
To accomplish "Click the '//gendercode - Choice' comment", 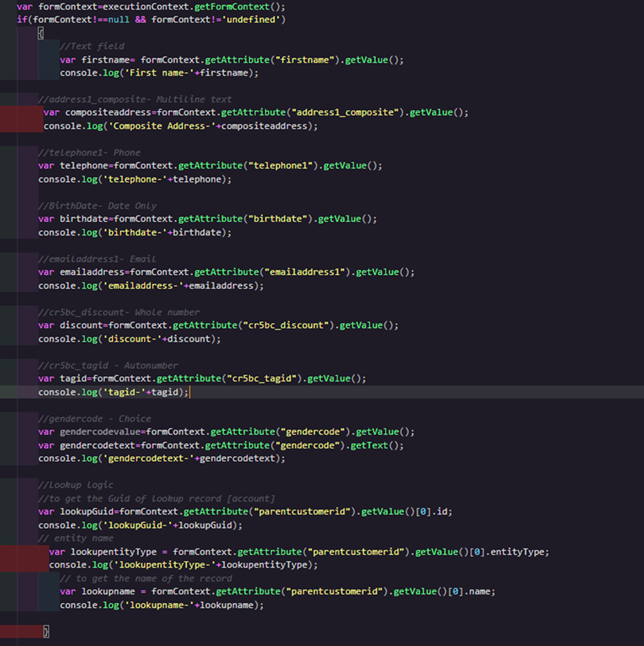I will [94, 419].
